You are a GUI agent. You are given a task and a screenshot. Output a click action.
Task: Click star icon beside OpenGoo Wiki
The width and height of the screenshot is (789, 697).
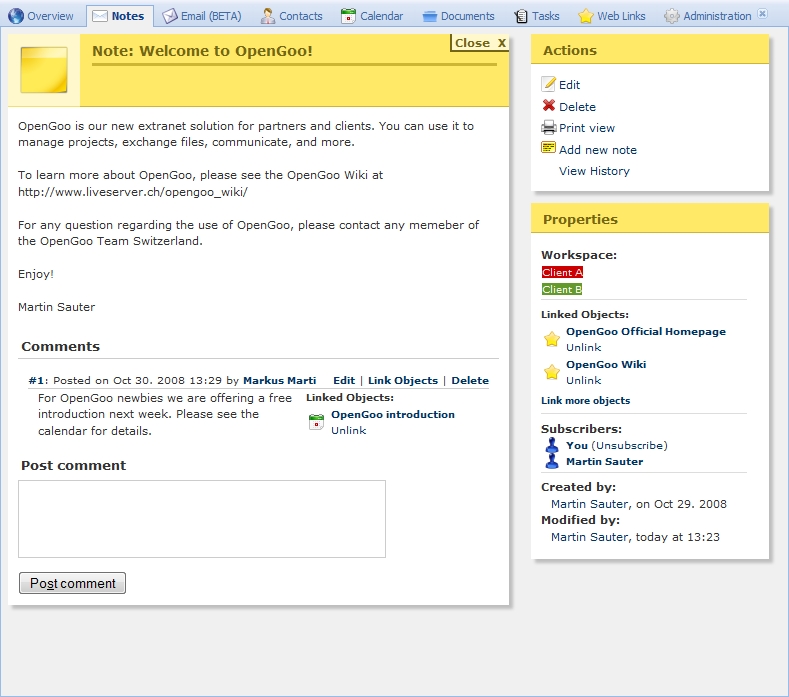point(552,372)
